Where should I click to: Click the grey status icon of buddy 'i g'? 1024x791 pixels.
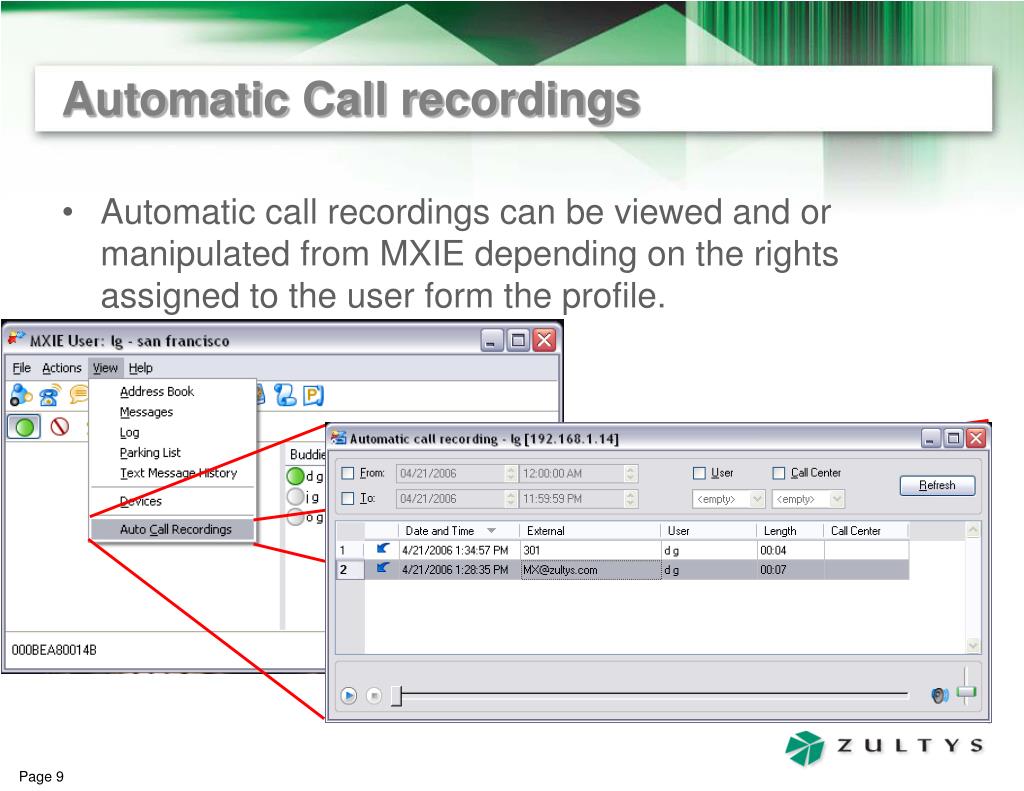[x=295, y=496]
